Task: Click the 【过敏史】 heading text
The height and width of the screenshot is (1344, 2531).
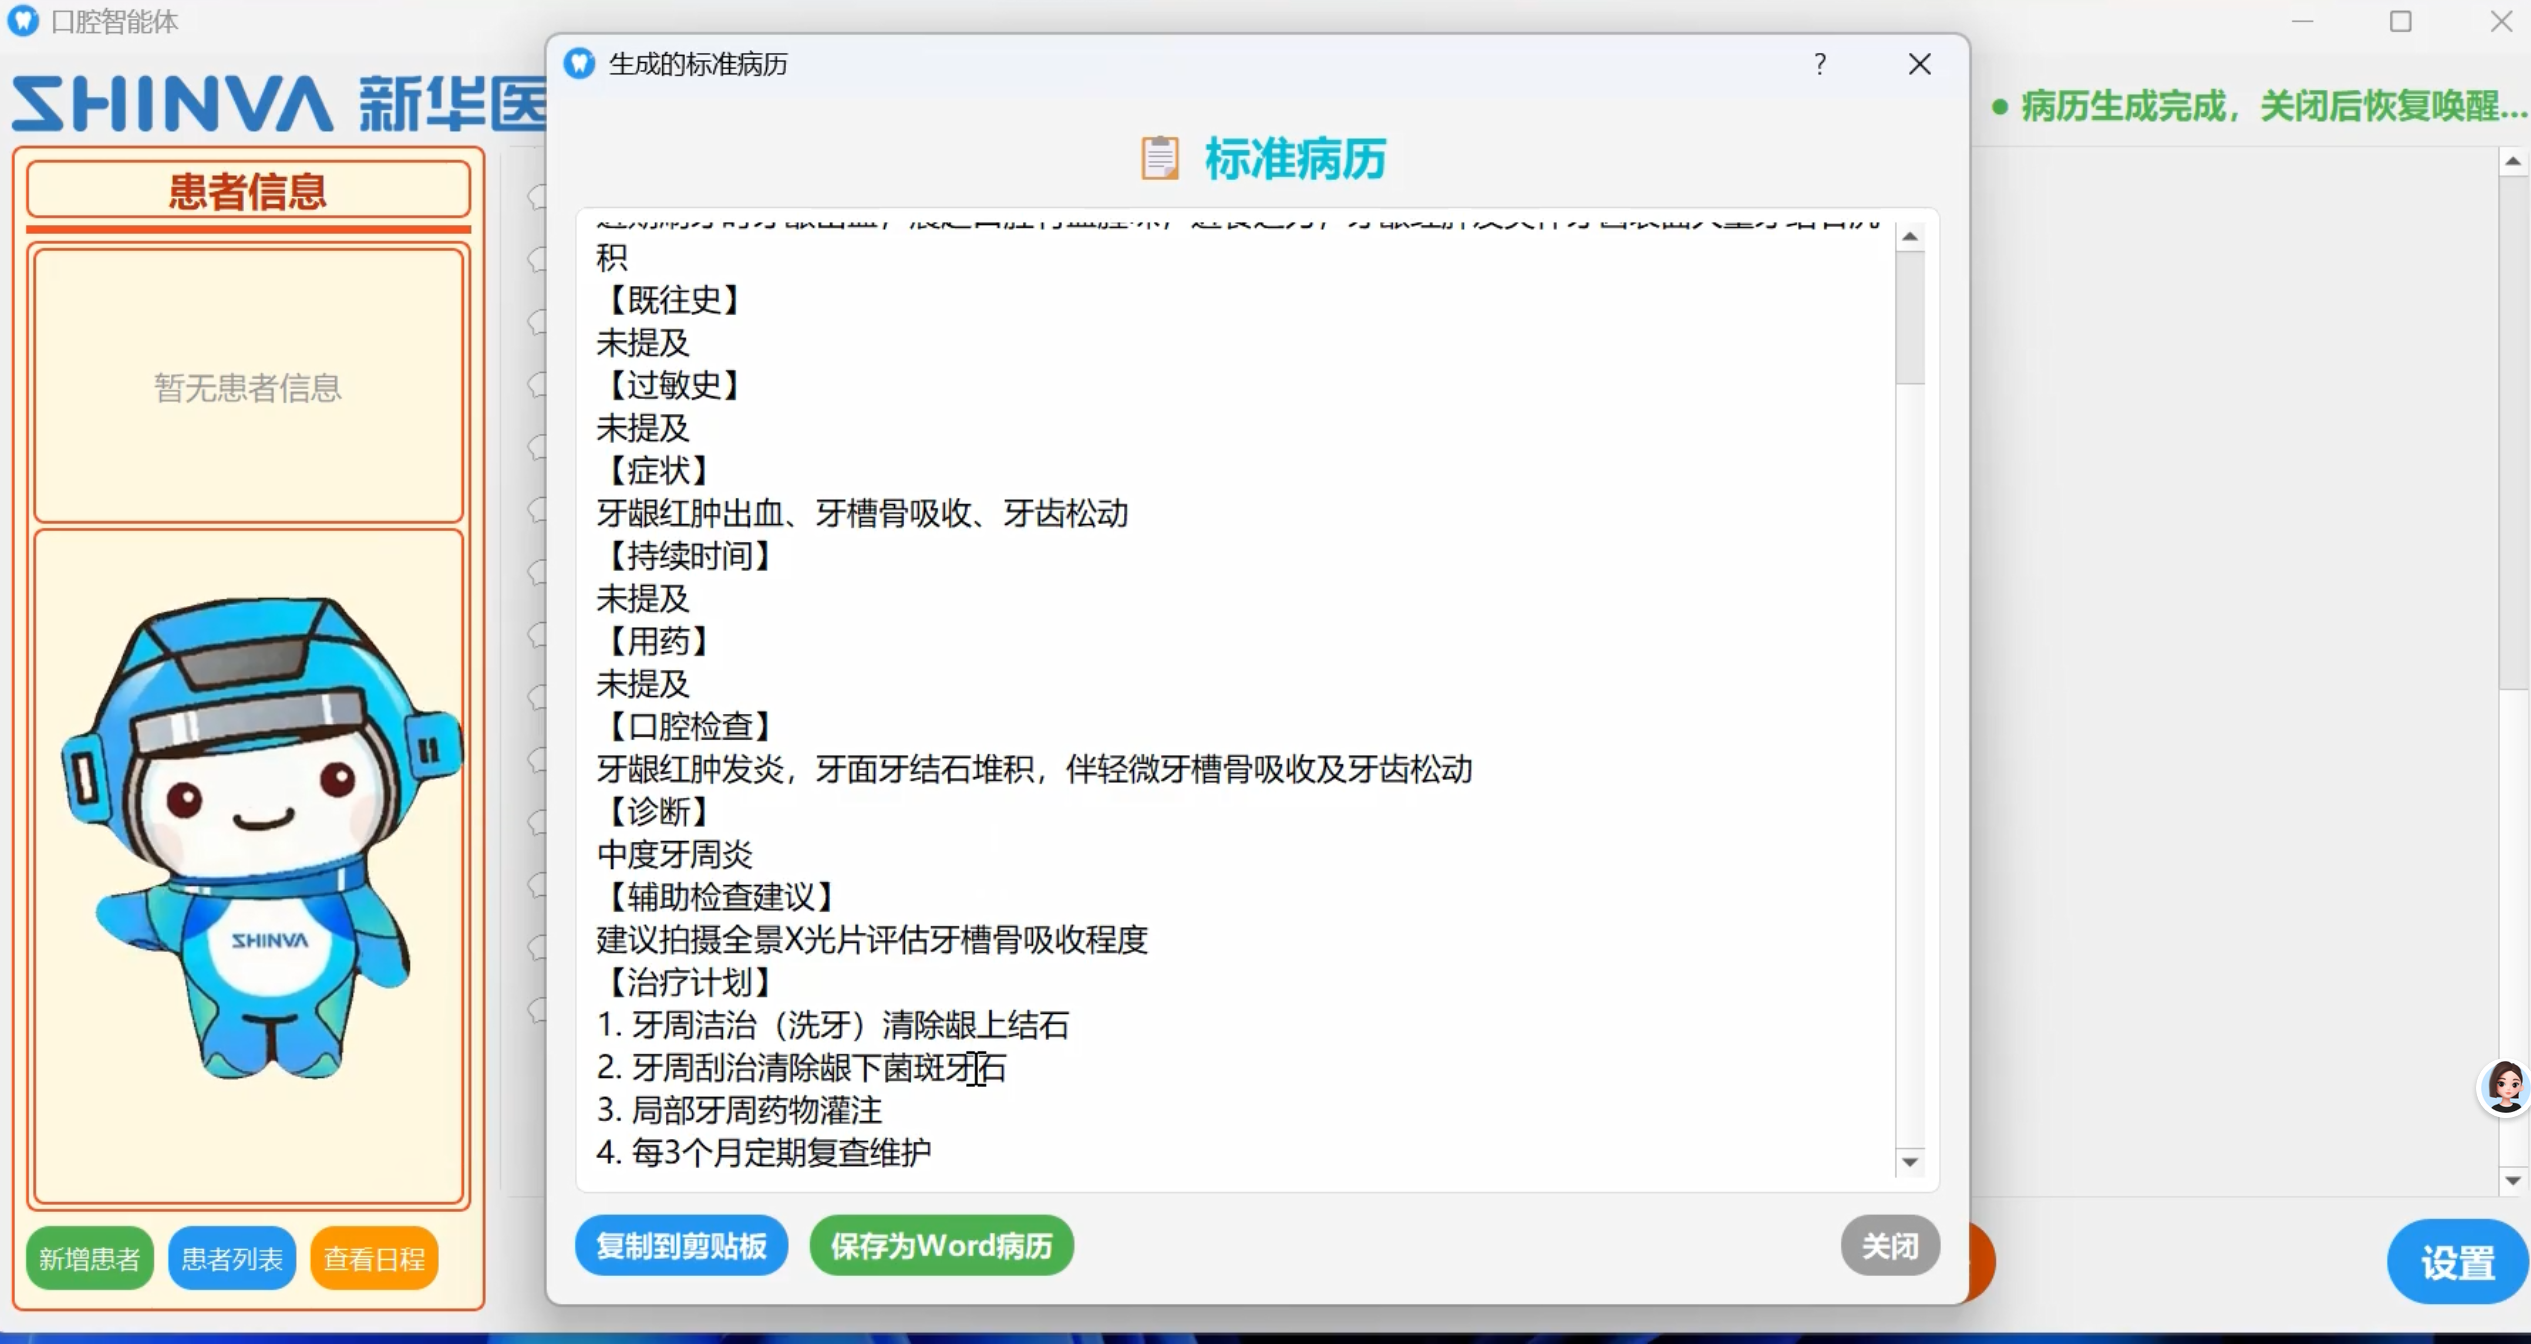Action: click(674, 385)
